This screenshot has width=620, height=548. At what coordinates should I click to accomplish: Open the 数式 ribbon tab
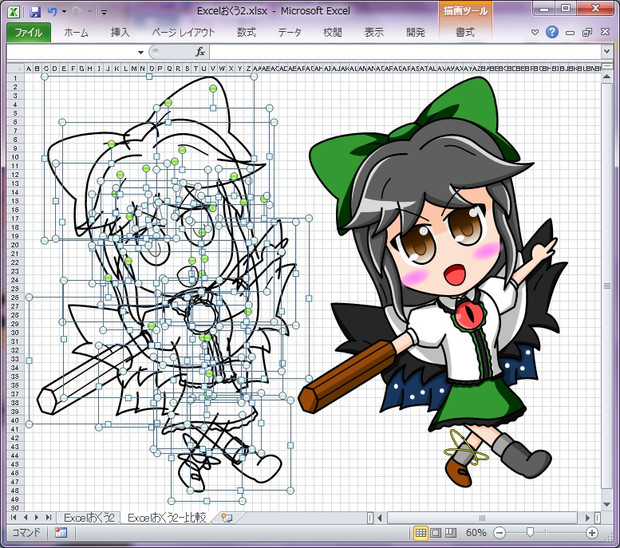pyautogui.click(x=246, y=32)
